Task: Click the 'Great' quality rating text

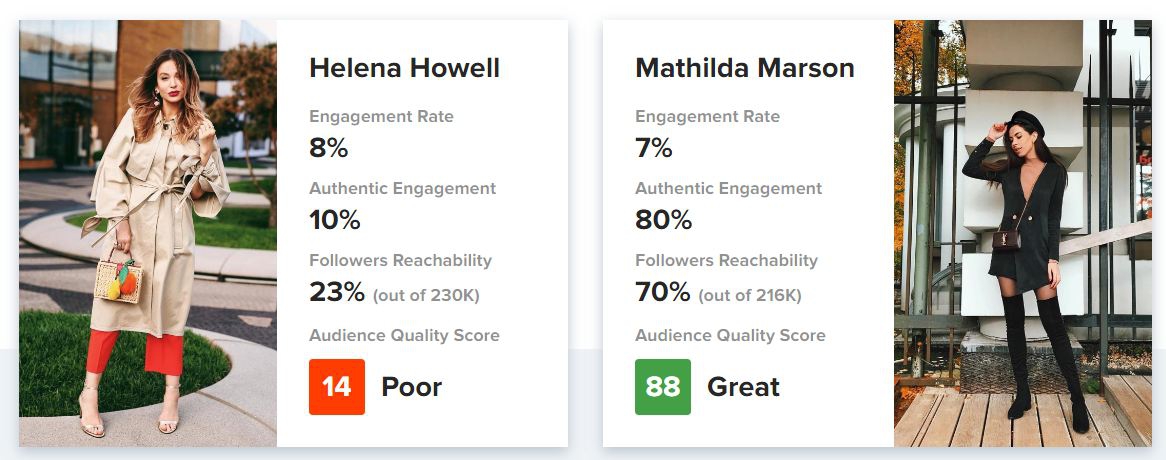Action: tap(743, 387)
